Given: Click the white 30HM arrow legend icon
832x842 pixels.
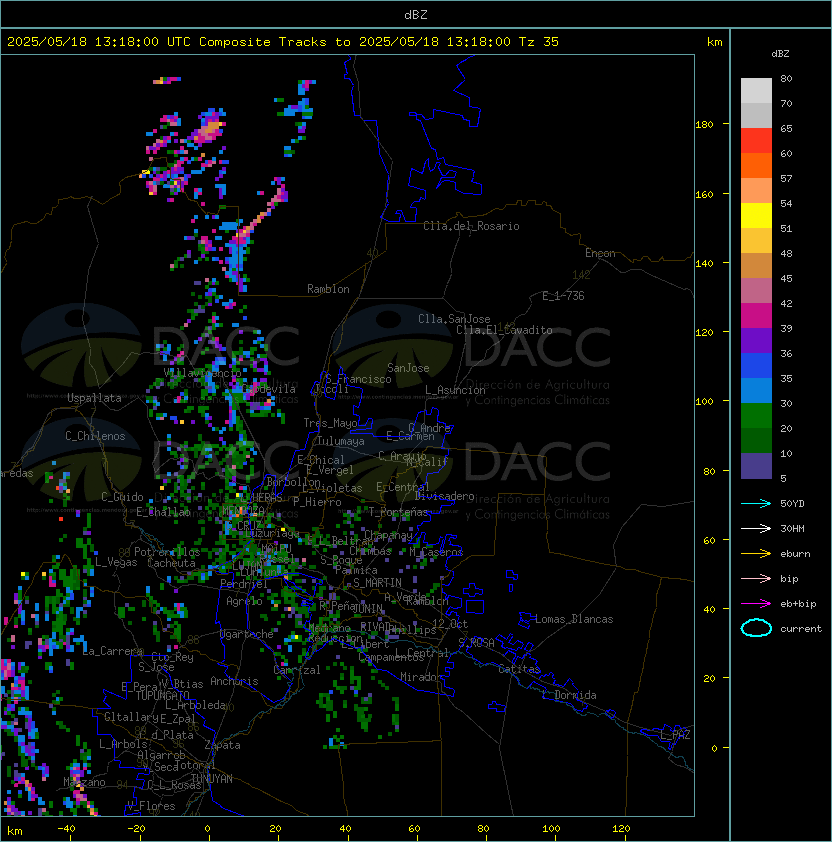Looking at the screenshot, I should pyautogui.click(x=756, y=528).
